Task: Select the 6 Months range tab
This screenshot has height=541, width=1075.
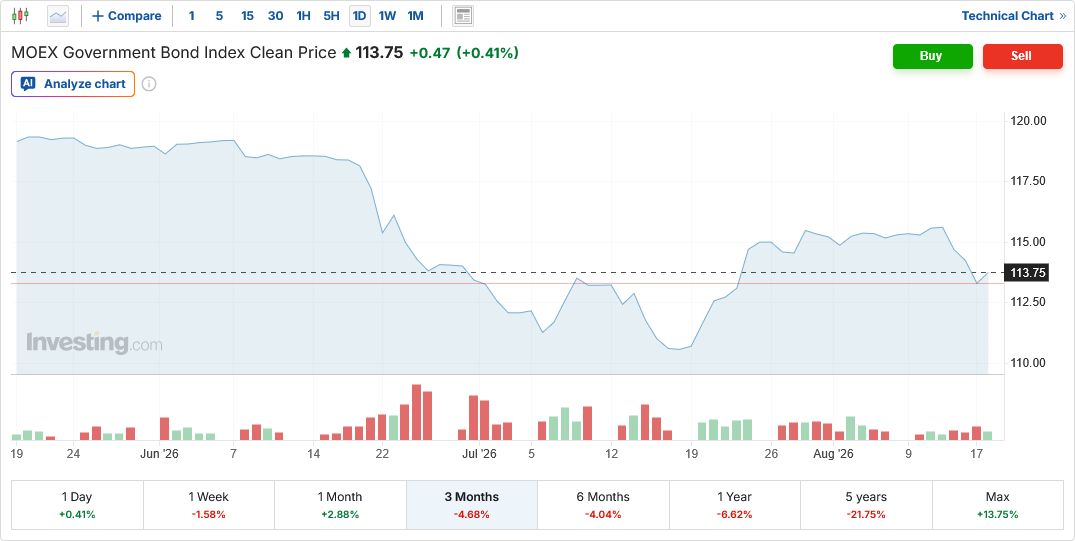Action: [x=603, y=505]
